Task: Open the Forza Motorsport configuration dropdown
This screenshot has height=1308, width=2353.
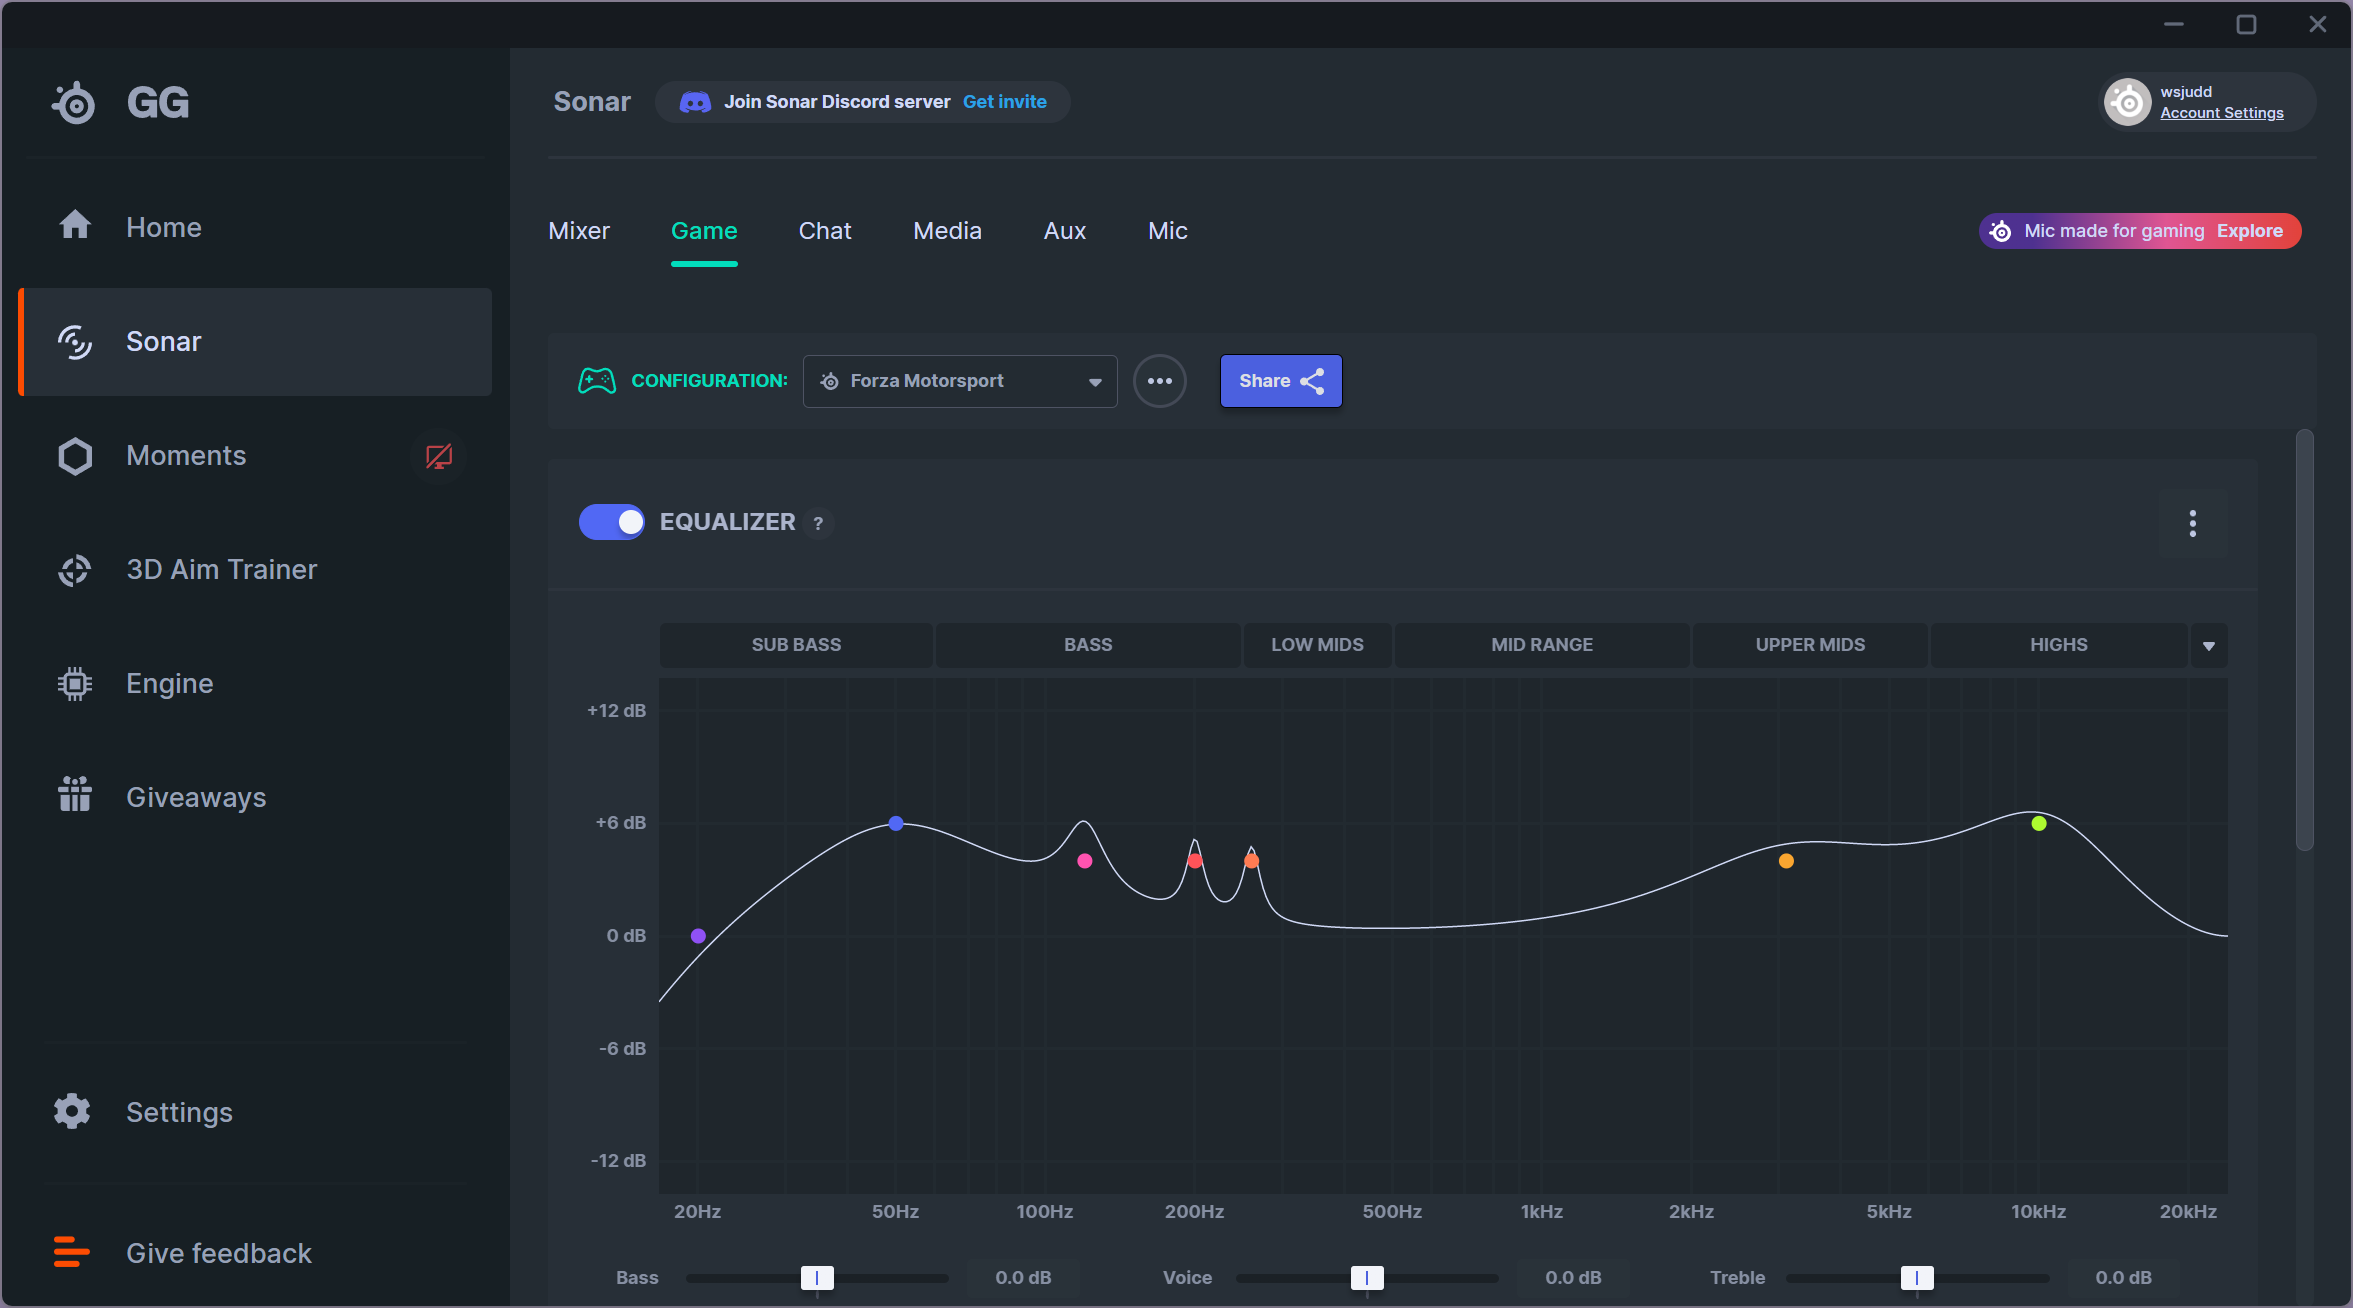Action: click(959, 381)
